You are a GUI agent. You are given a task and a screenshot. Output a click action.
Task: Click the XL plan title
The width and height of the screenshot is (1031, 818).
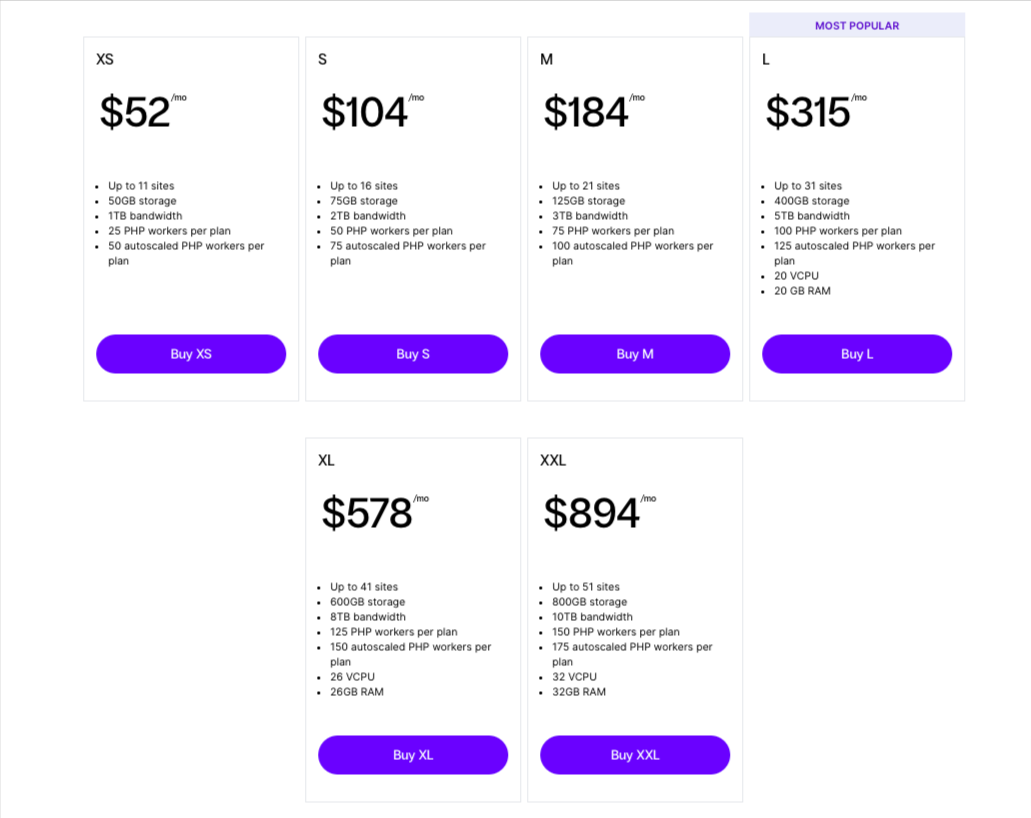325,461
